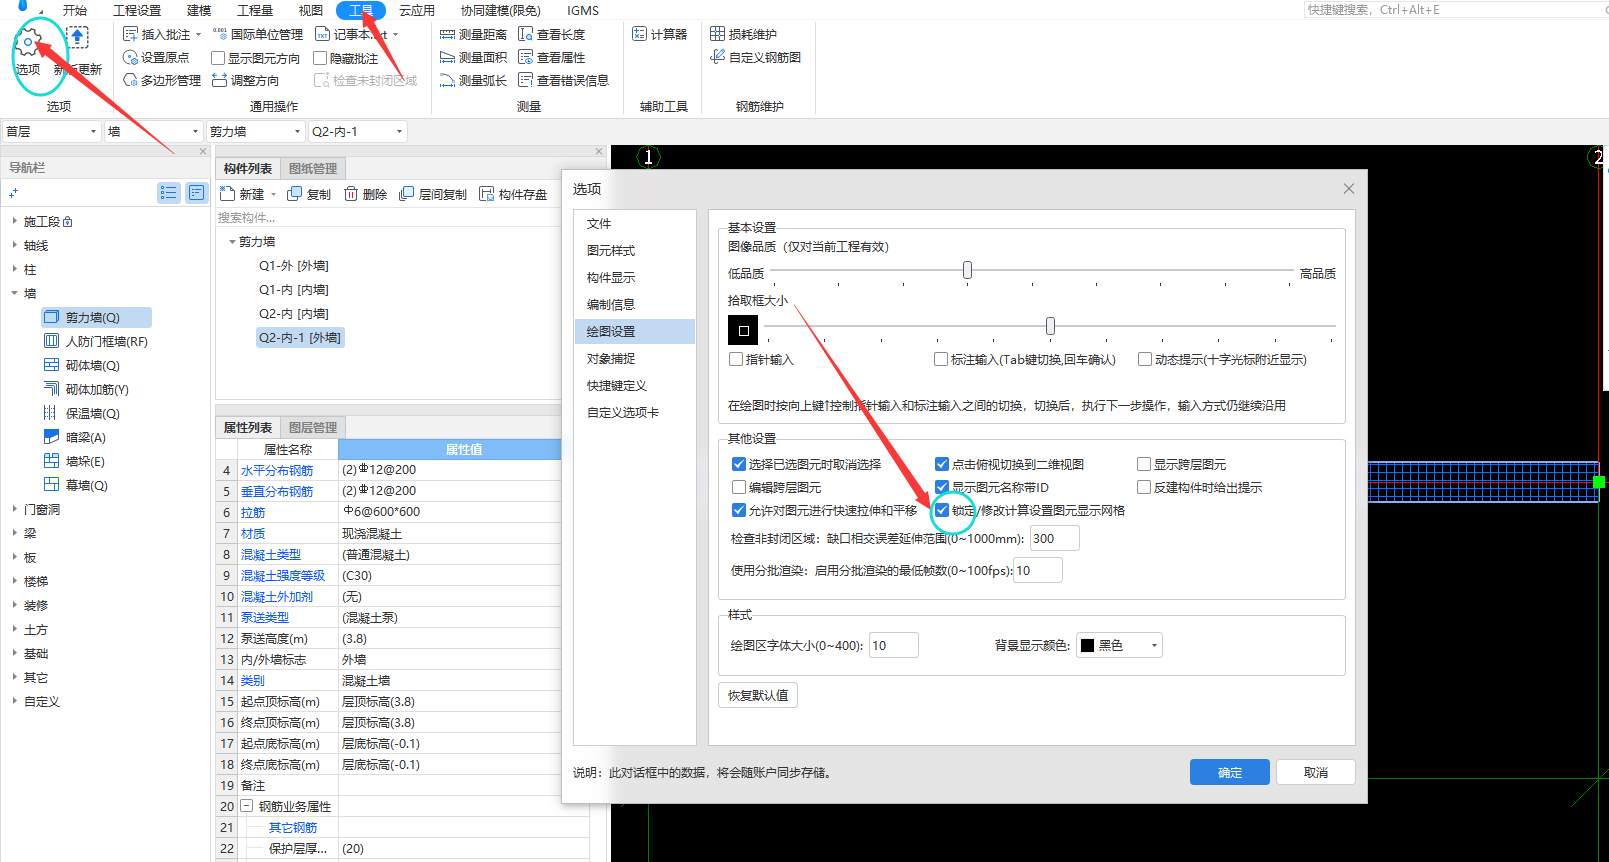
Task: Toggle 隐藏批注 checkbox
Action: [x=320, y=58]
